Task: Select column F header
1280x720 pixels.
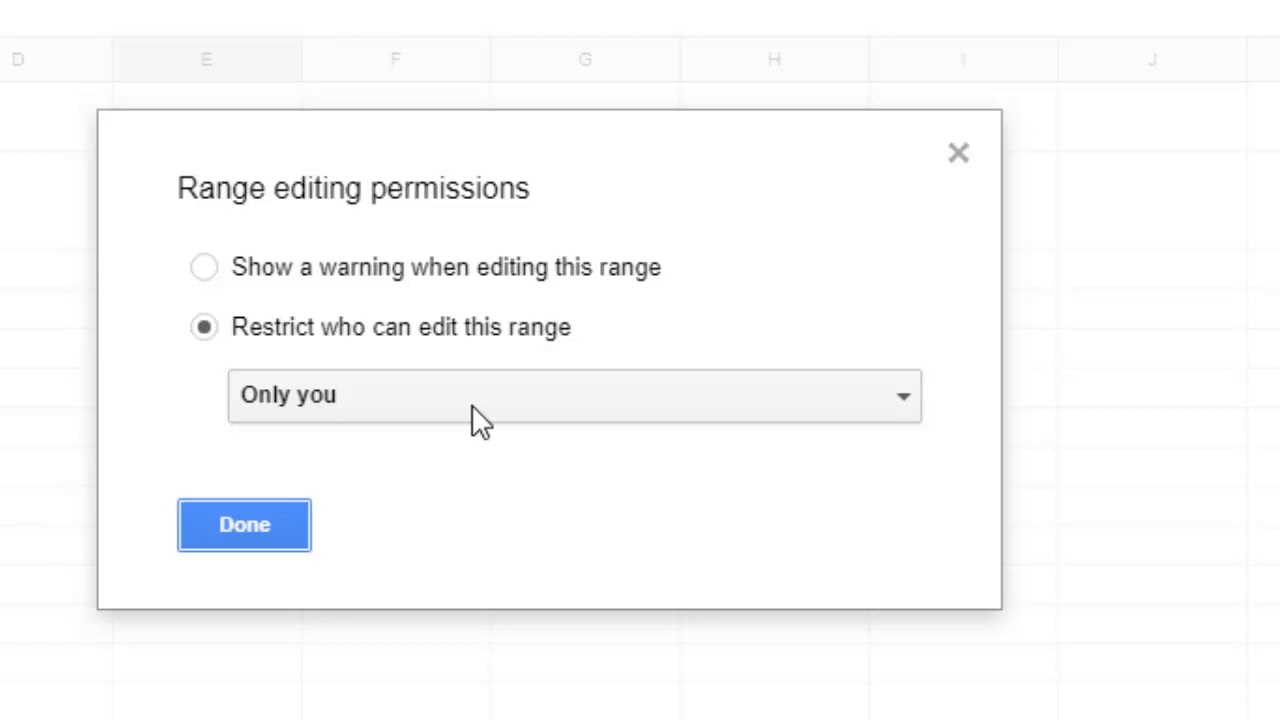Action: (x=396, y=60)
